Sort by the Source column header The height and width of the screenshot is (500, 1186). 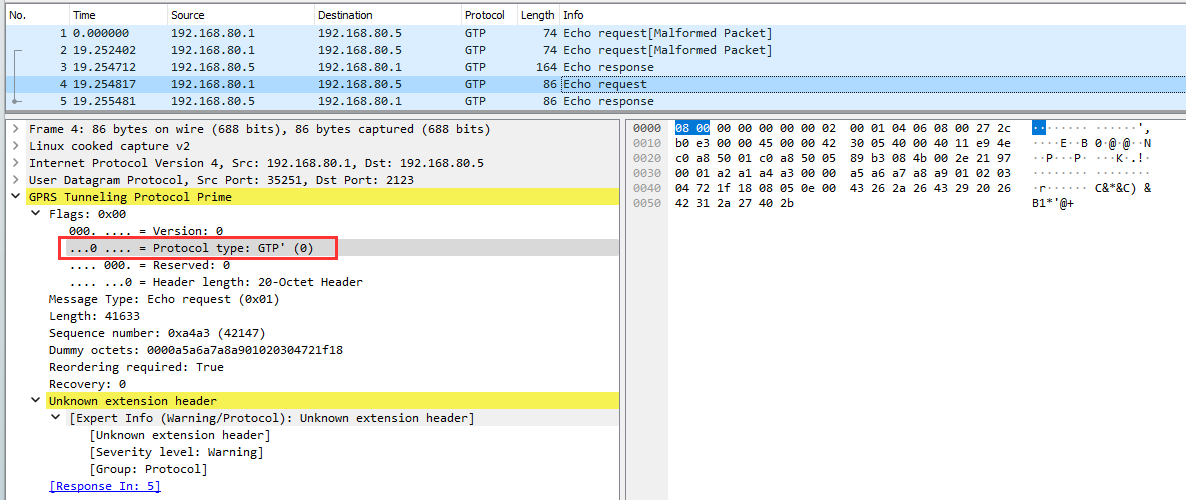188,15
